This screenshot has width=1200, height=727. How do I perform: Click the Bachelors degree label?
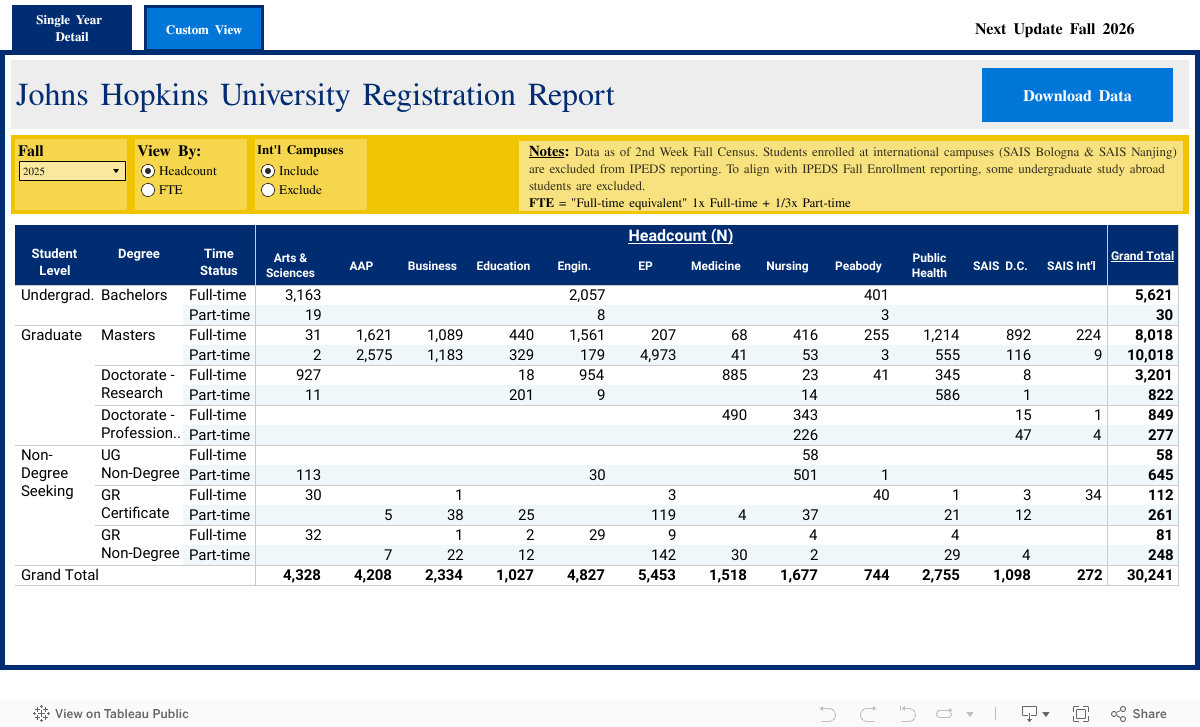(134, 295)
